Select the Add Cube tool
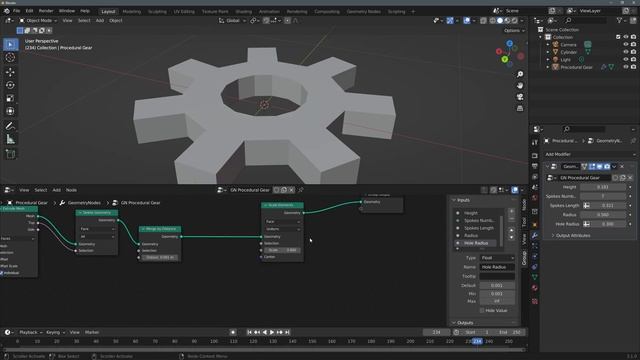This screenshot has width=640, height=360. point(10,154)
